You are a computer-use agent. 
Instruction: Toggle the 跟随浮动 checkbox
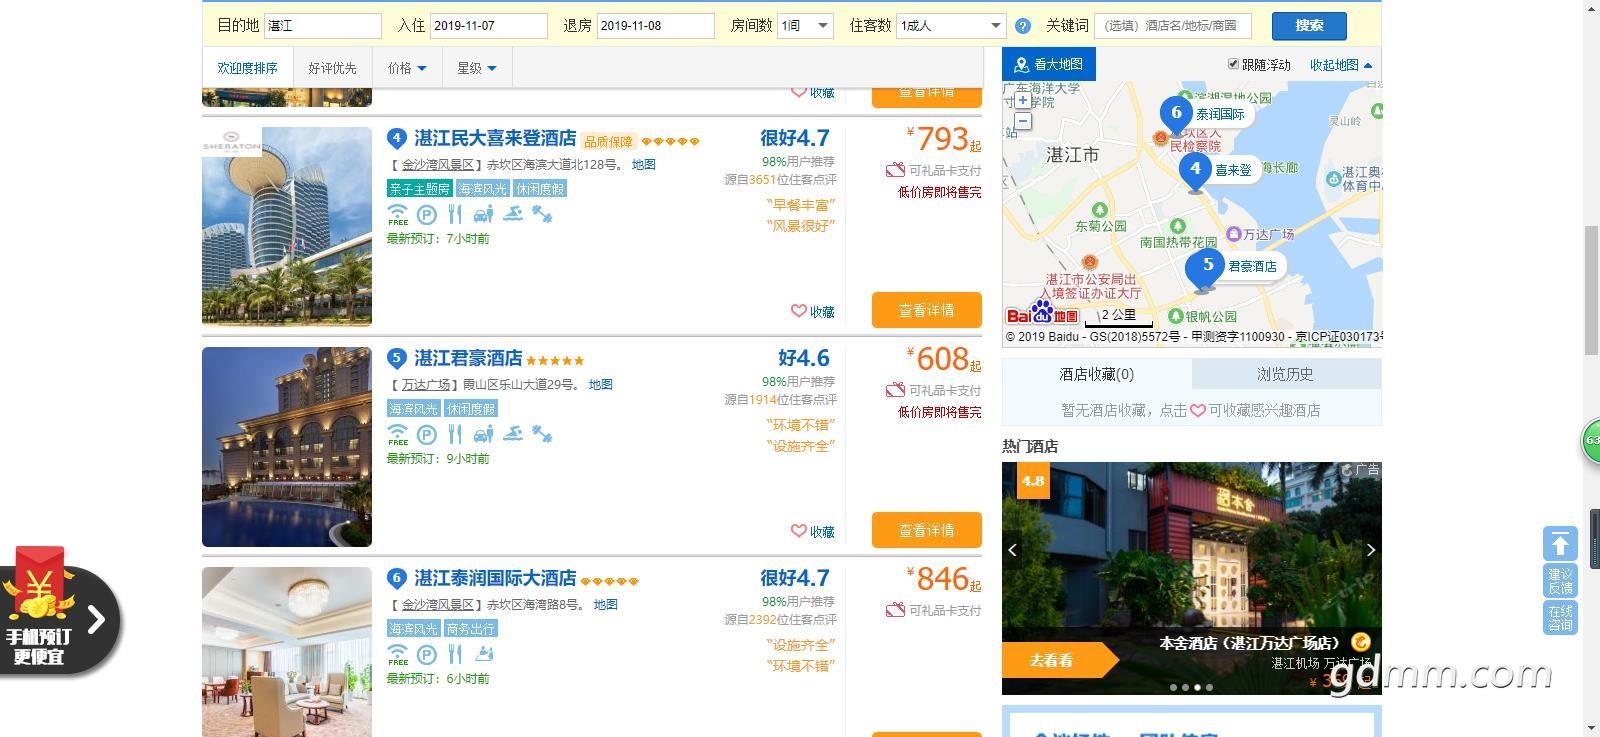point(1233,64)
